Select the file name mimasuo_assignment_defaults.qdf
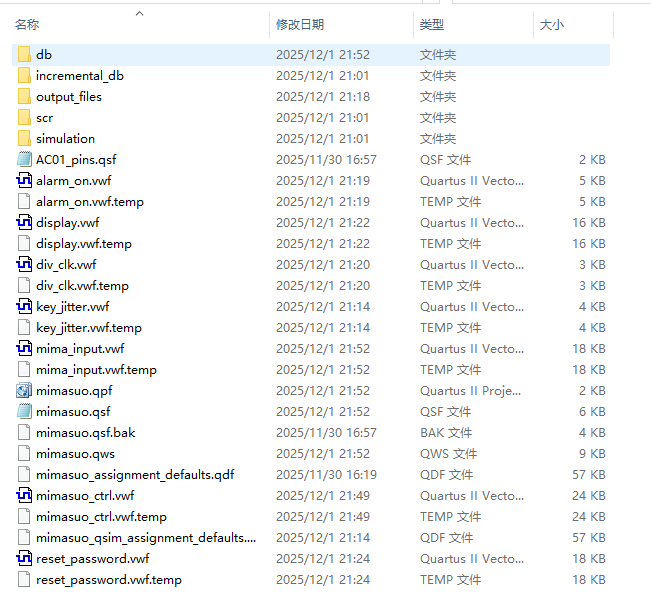The image size is (651, 614). 135,475
